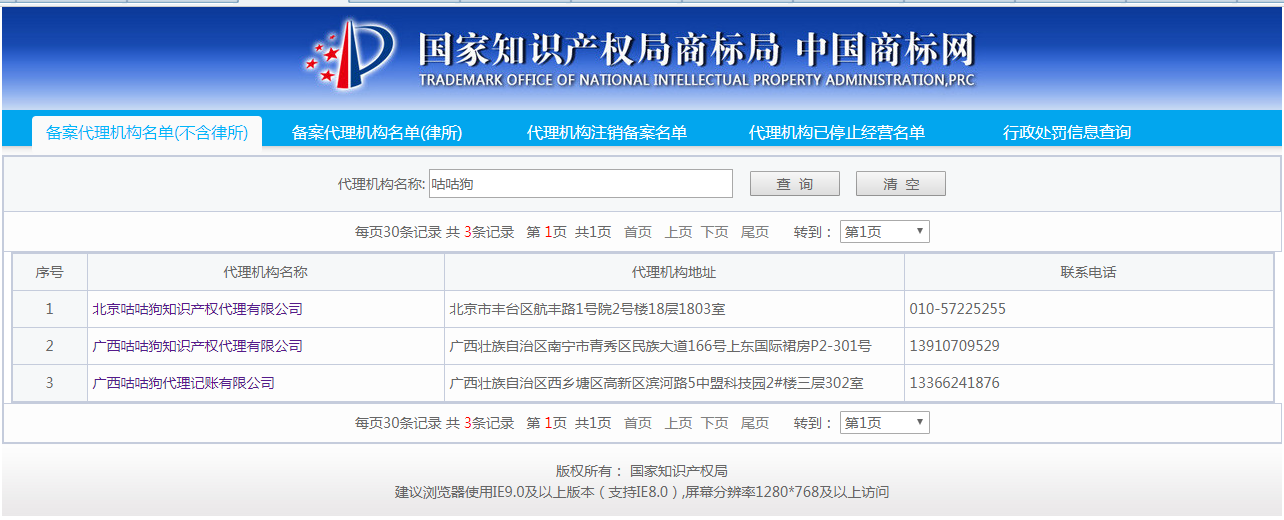This screenshot has width=1284, height=520.
Task: Open 北京咕咕狗知识产权代理有限公司 entry
Action: tap(197, 309)
